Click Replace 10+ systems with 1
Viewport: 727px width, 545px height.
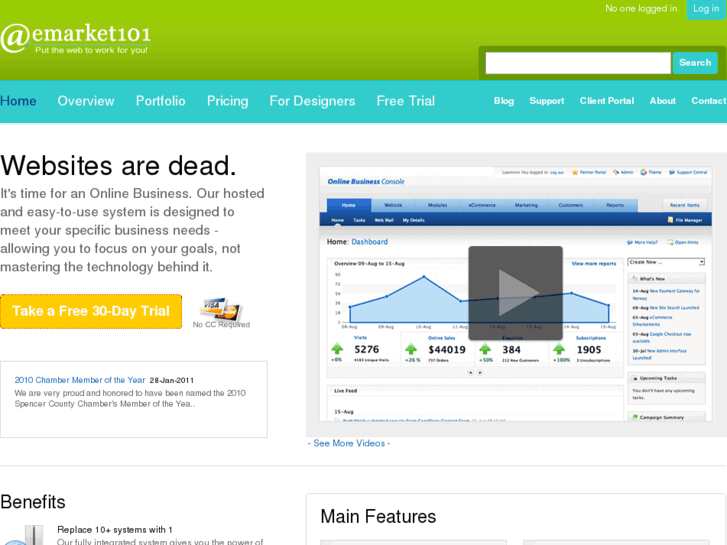coord(115,530)
